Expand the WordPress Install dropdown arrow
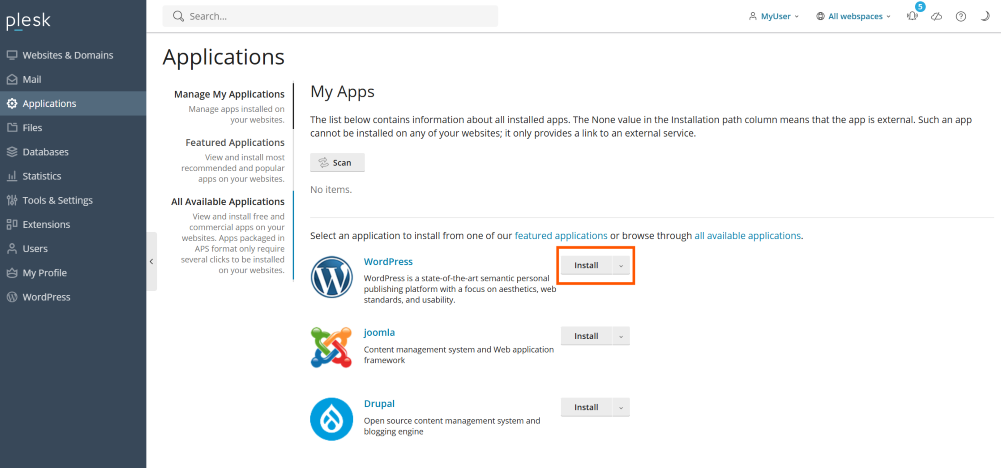Viewport: 1001px width, 468px height. tap(621, 266)
